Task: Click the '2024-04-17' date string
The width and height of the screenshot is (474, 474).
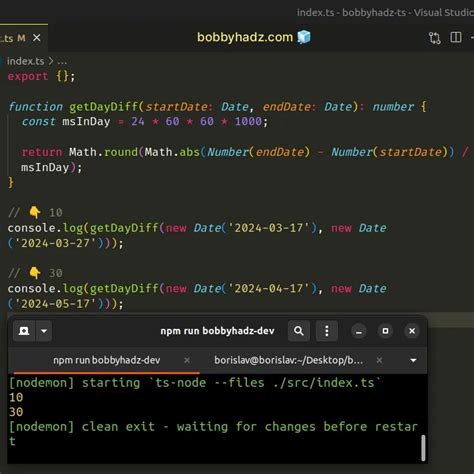Action: (268, 288)
